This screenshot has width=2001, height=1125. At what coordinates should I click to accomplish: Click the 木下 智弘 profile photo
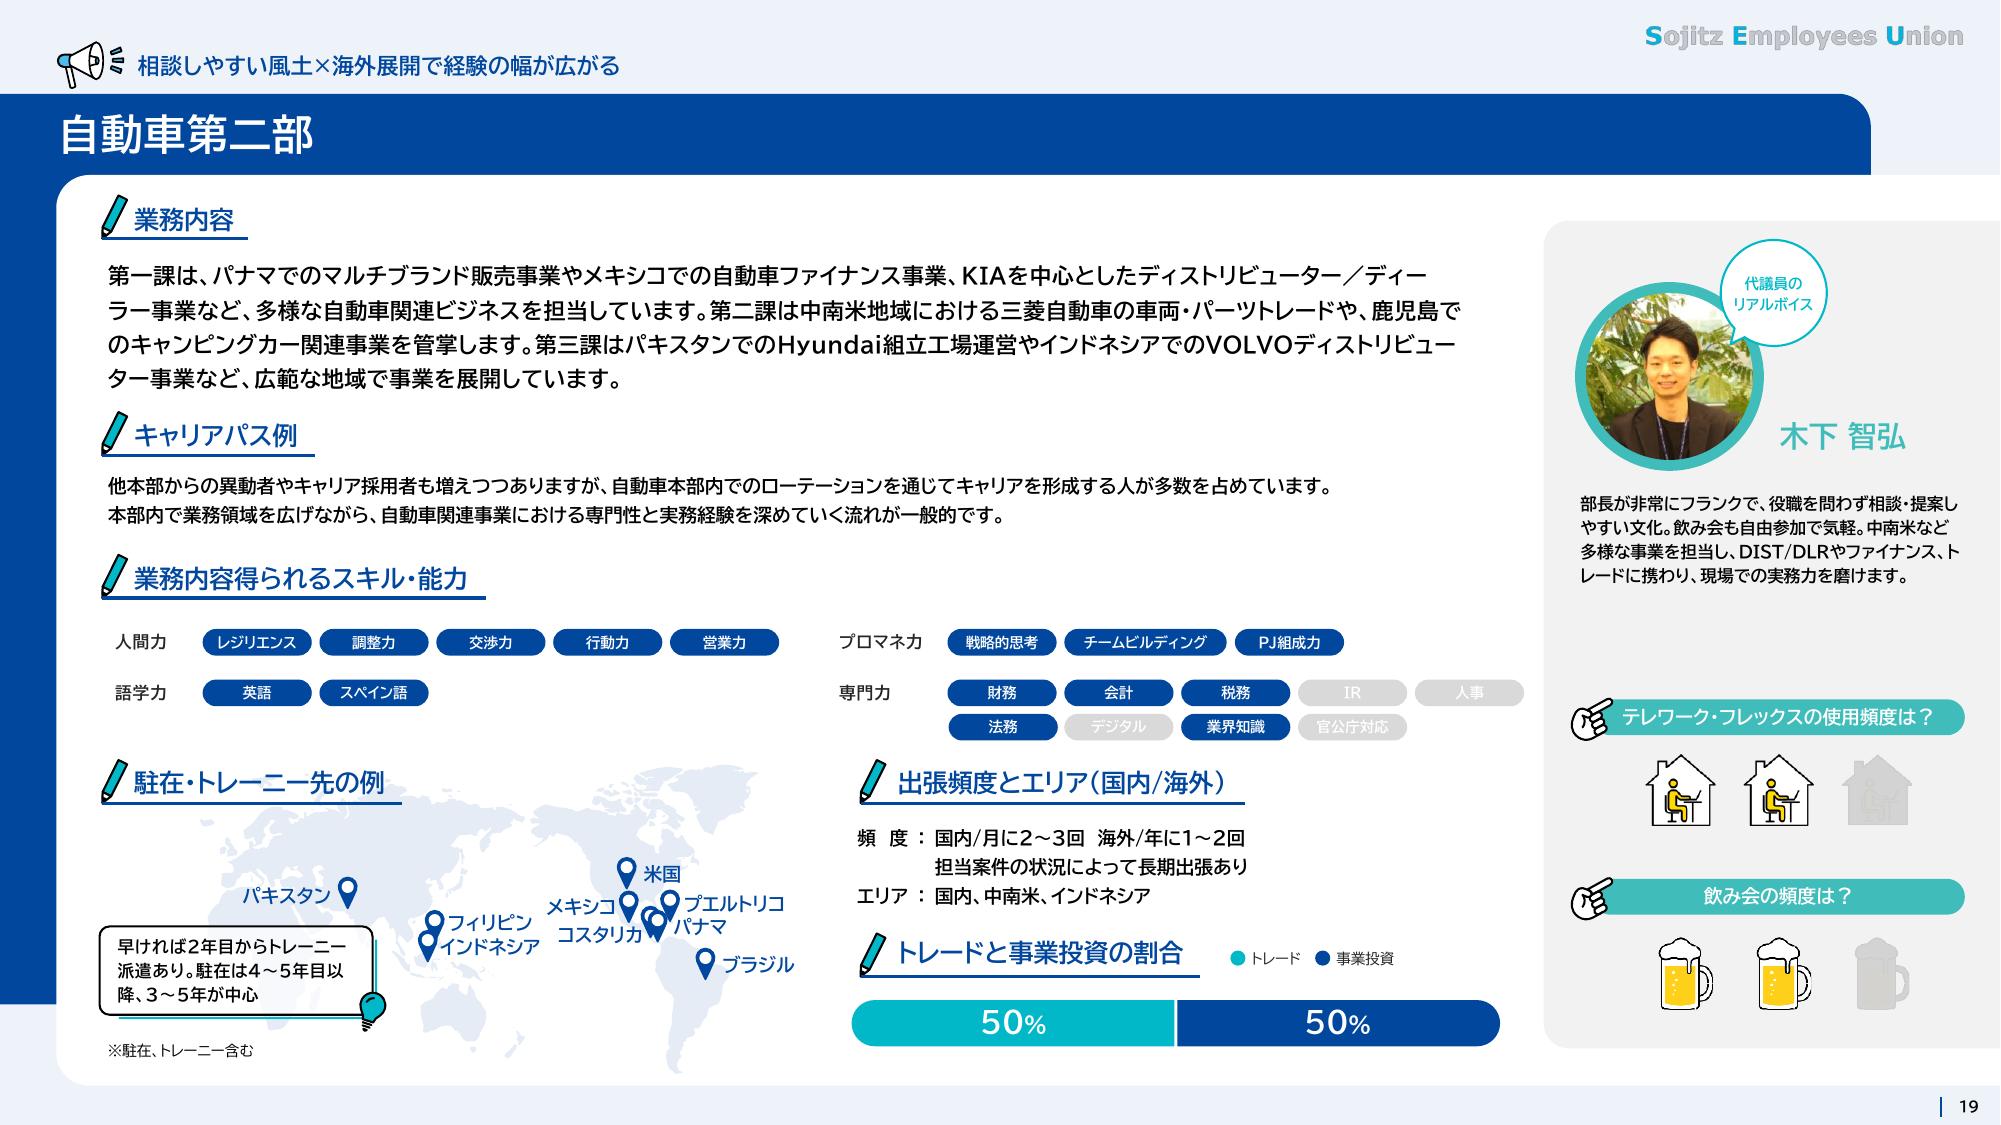[x=1669, y=377]
